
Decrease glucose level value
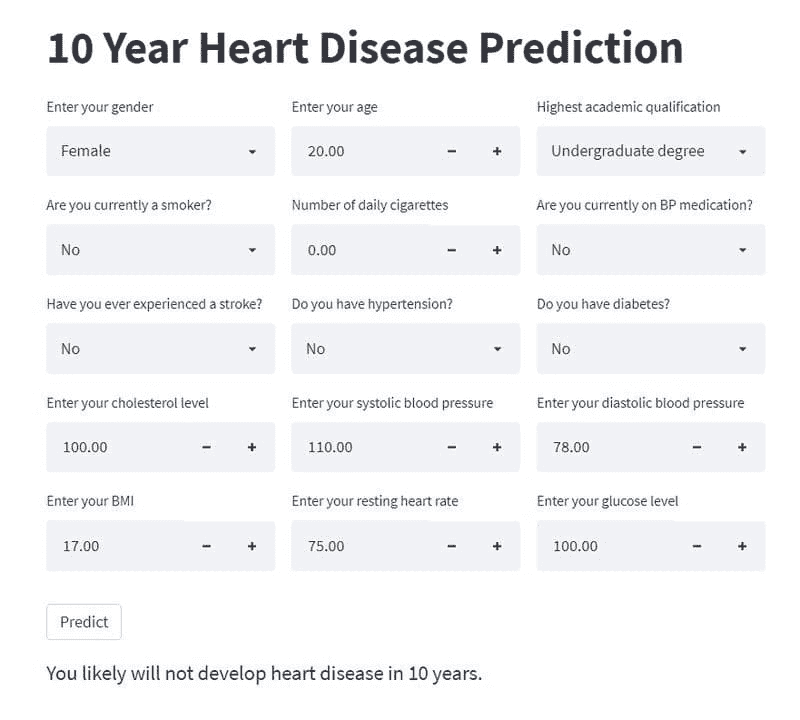(x=697, y=546)
